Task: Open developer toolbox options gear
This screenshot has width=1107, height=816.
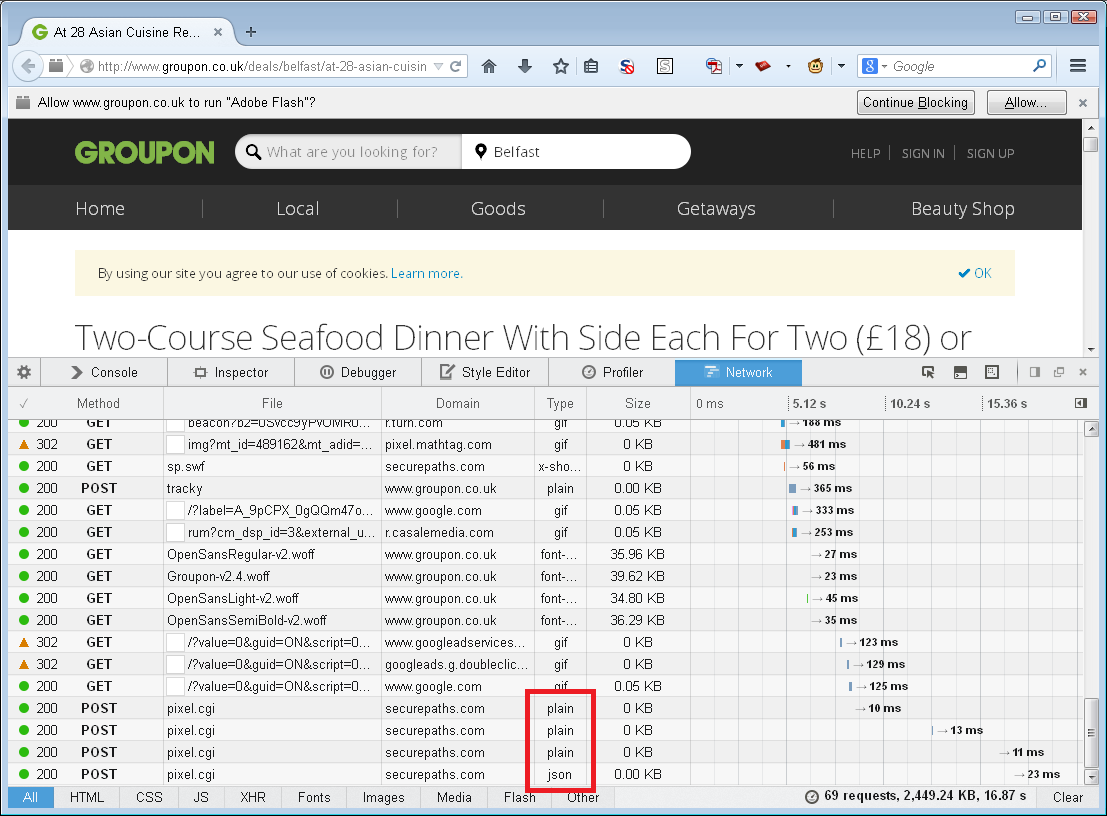Action: (24, 372)
